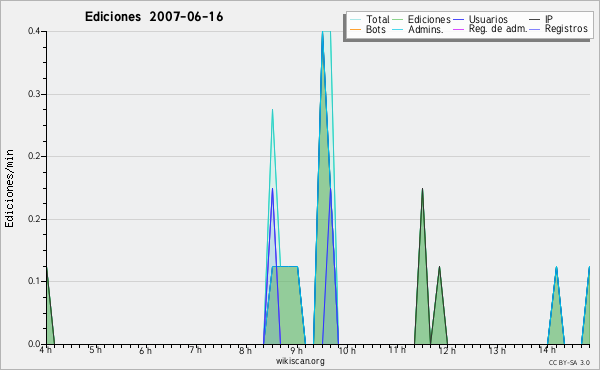Click the 14 h axis label
Image resolution: width=600 pixels, height=370 pixels.
(547, 350)
